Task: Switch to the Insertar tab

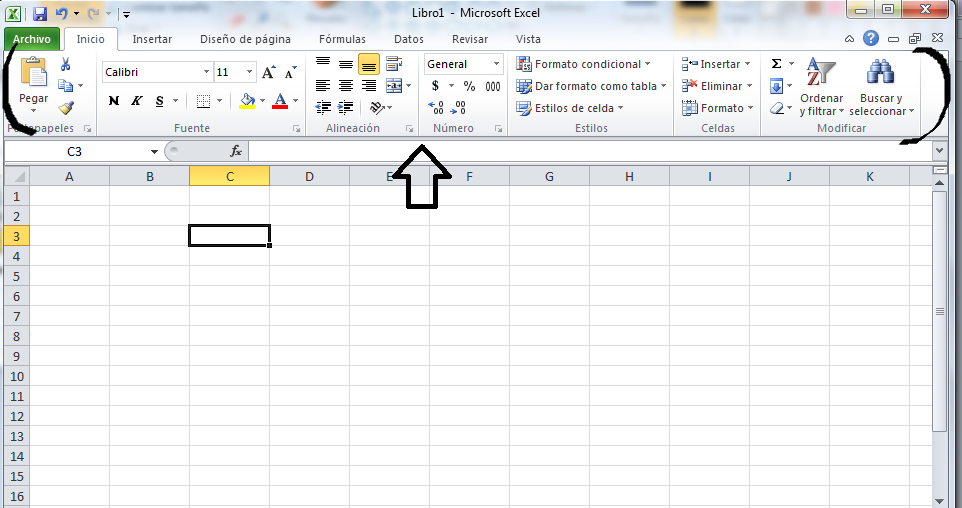Action: (x=152, y=39)
